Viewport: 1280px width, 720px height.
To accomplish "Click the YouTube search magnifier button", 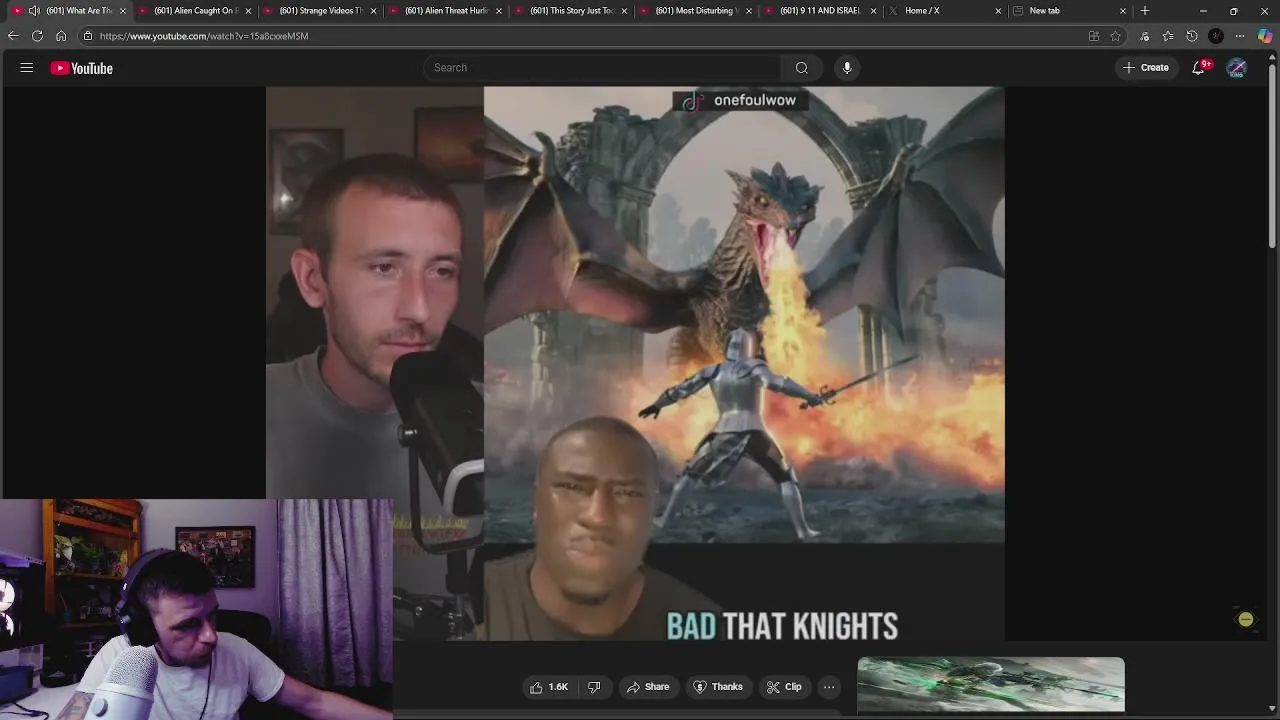I will (802, 68).
